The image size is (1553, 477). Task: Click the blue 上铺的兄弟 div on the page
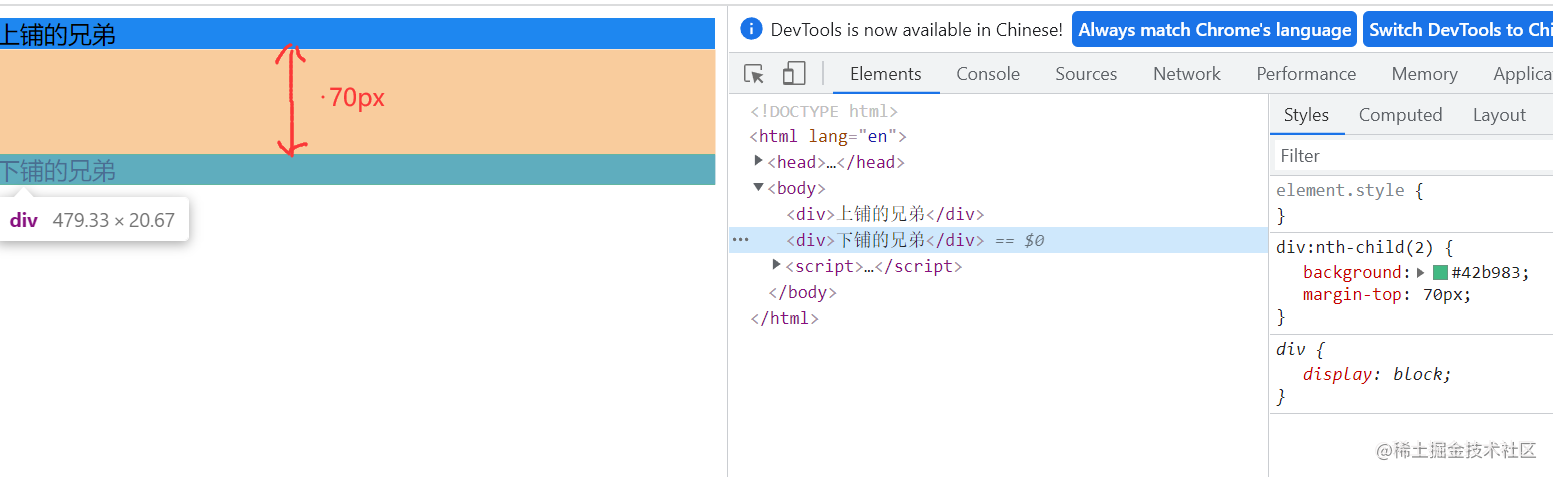tap(357, 34)
